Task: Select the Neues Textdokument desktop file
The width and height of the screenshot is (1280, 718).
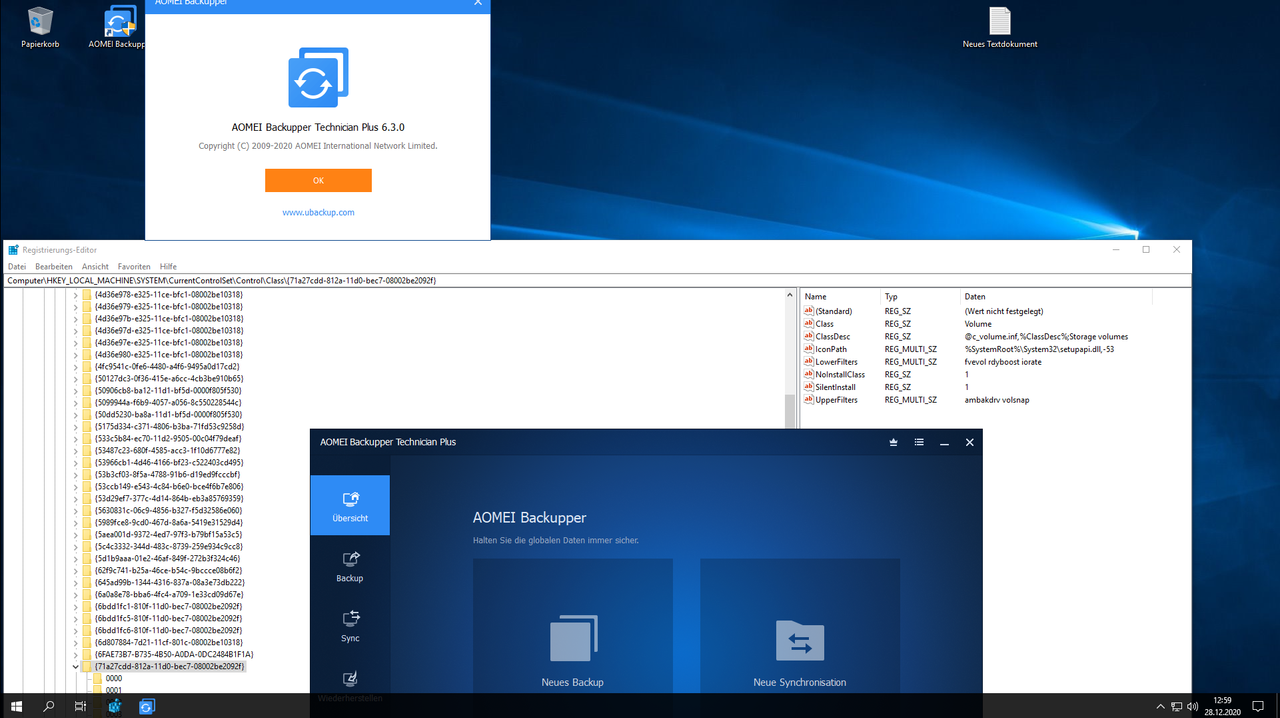Action: [x=1000, y=27]
